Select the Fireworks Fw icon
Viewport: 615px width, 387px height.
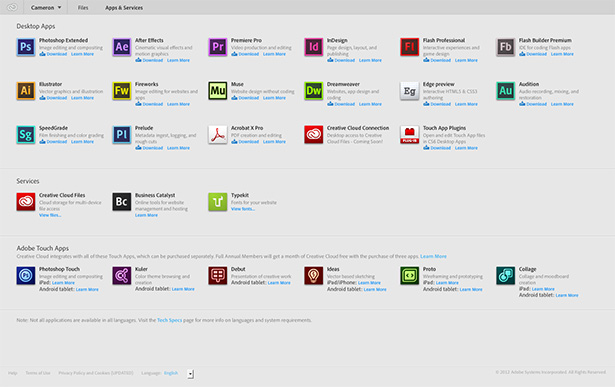click(x=122, y=91)
